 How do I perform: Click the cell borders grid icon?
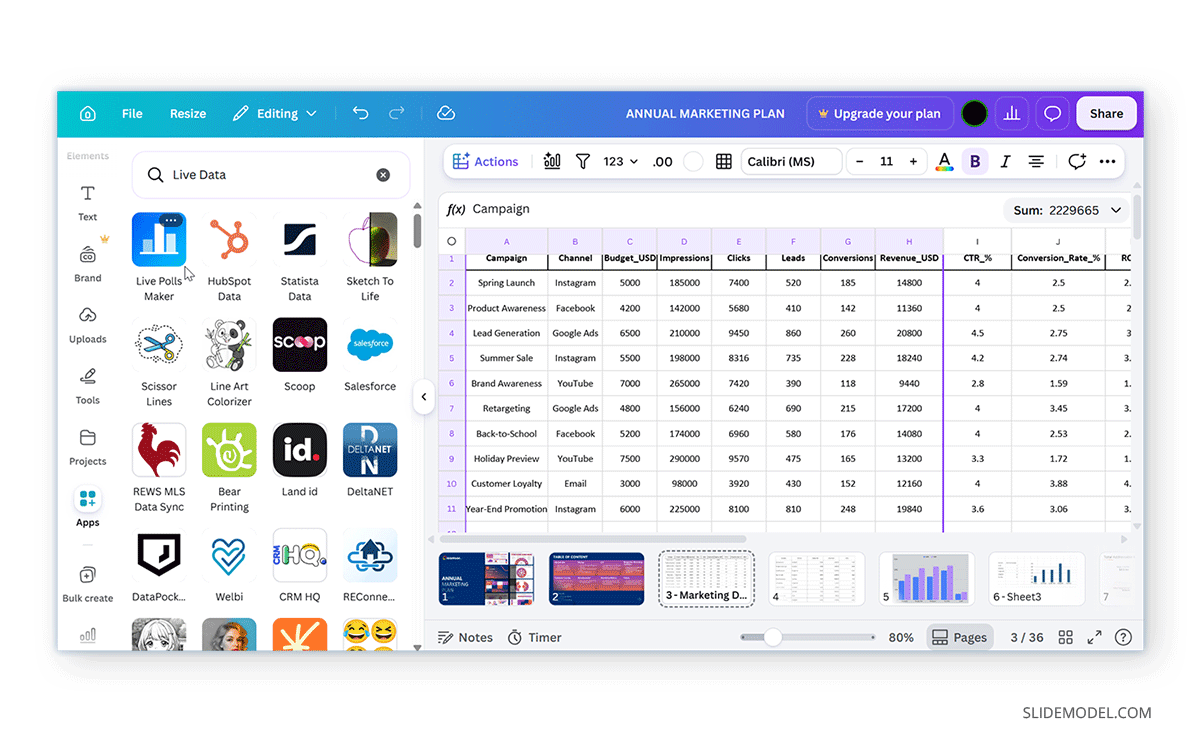coord(724,161)
